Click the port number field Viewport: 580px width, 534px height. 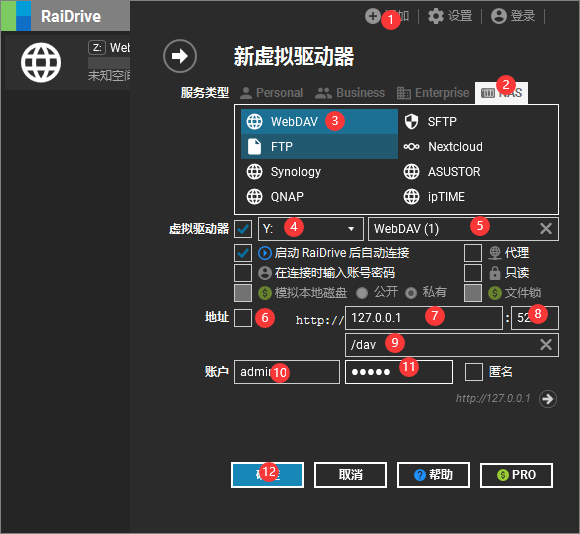535,318
